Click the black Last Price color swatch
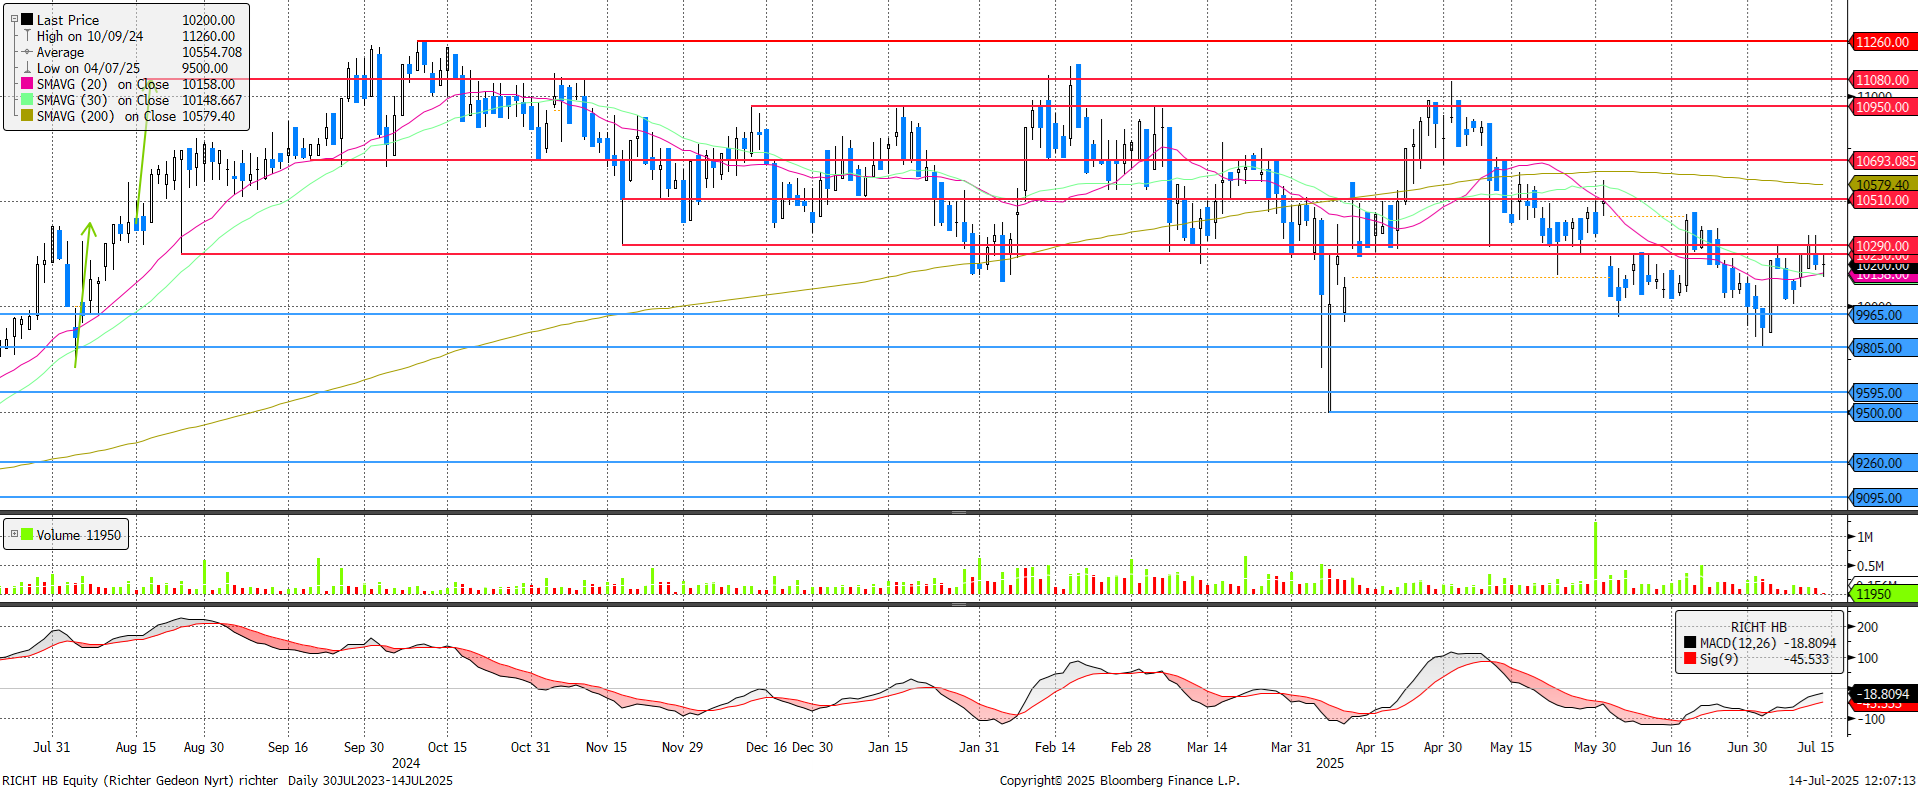Screen dimensions: 1918x789 (x=27, y=20)
